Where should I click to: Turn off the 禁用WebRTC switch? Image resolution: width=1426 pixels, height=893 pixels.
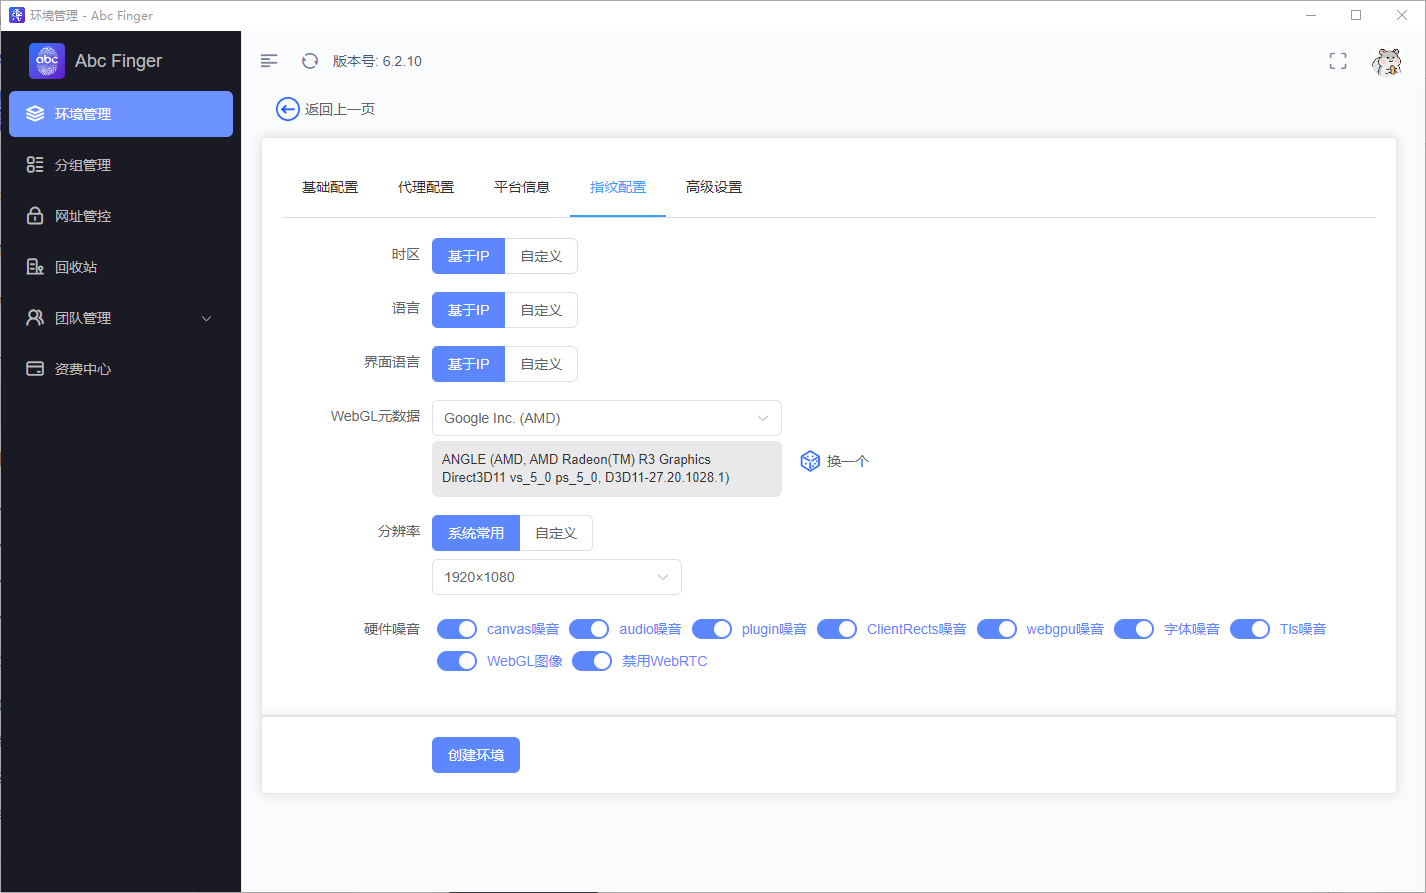[x=592, y=661]
